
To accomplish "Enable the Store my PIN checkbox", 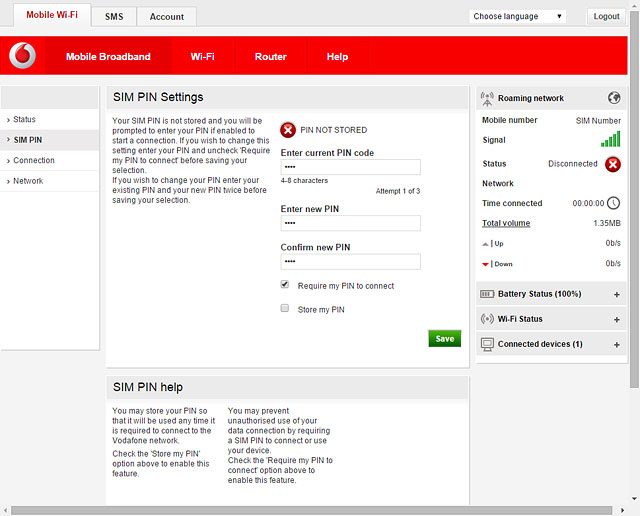I will click(285, 309).
